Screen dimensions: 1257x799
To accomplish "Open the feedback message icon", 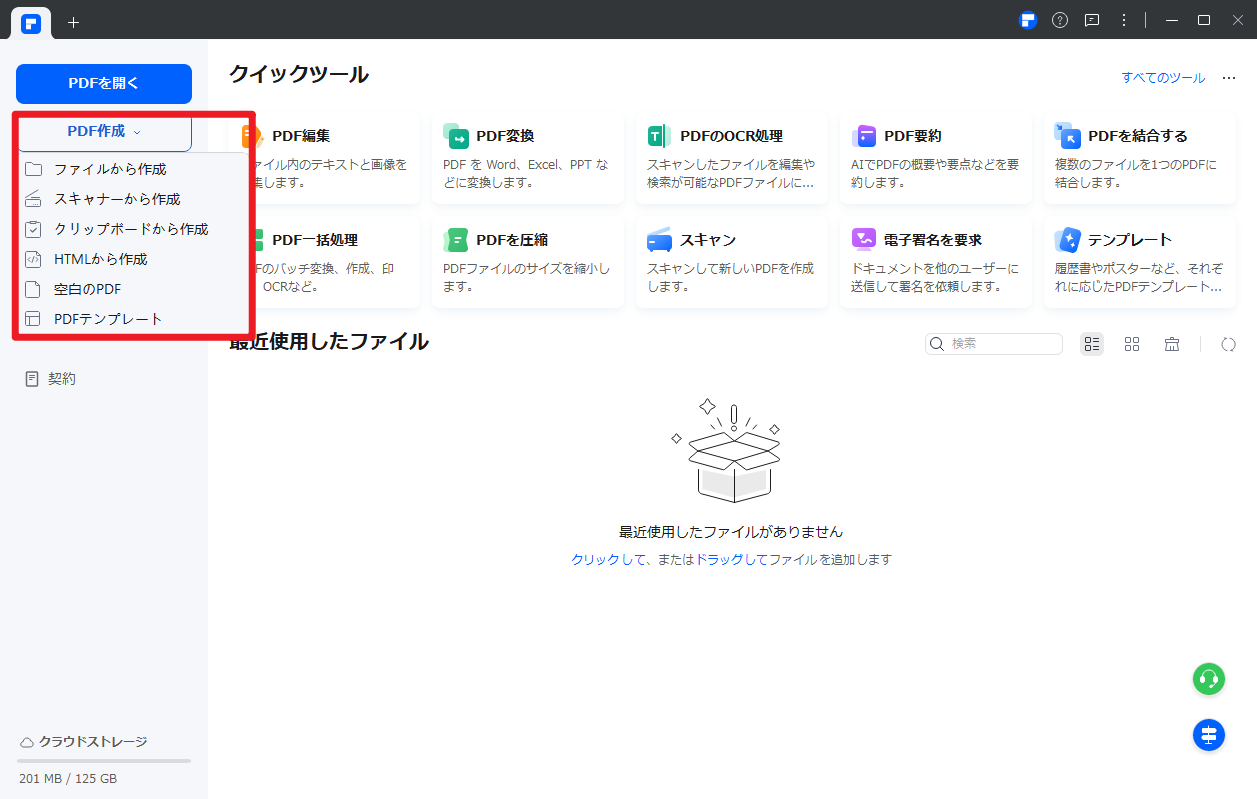I will tap(1092, 20).
